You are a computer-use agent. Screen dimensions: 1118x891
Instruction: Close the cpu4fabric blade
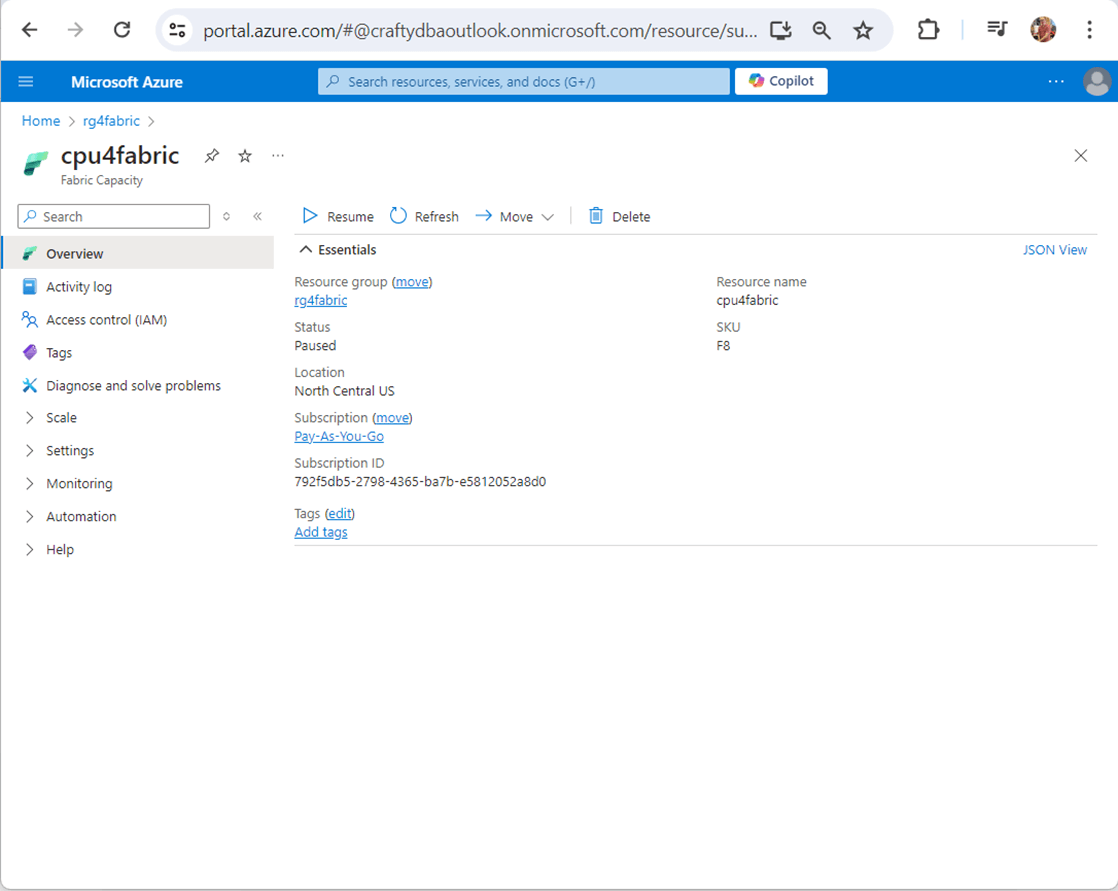point(1080,155)
